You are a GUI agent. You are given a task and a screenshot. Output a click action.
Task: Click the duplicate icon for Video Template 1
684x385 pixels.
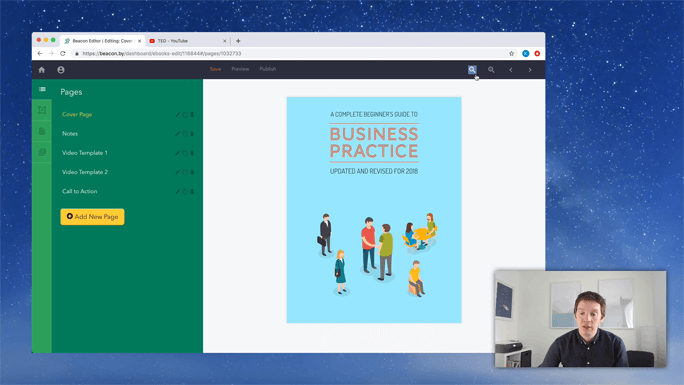[x=185, y=153]
